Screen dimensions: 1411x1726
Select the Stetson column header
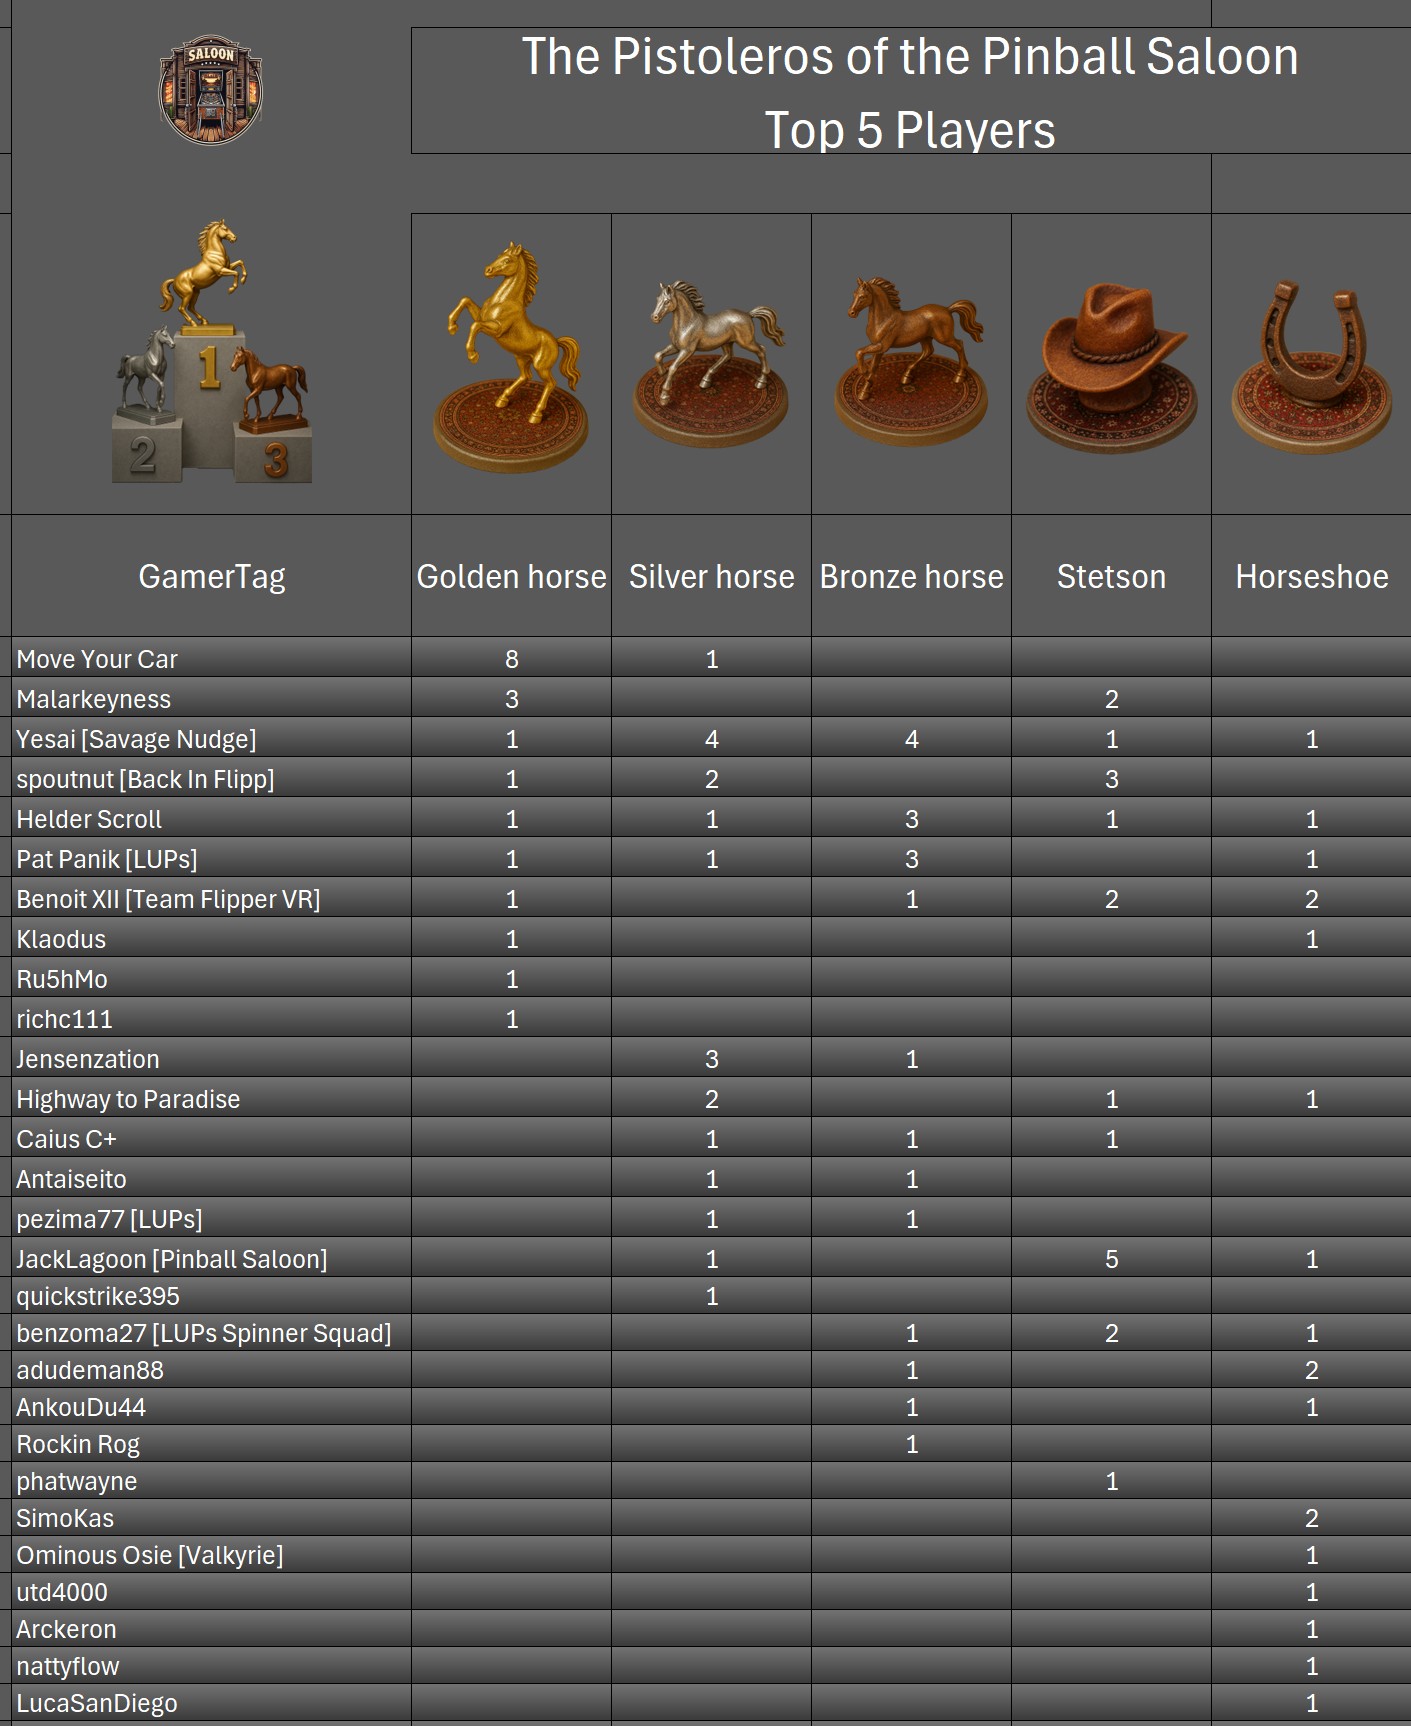tap(1111, 577)
